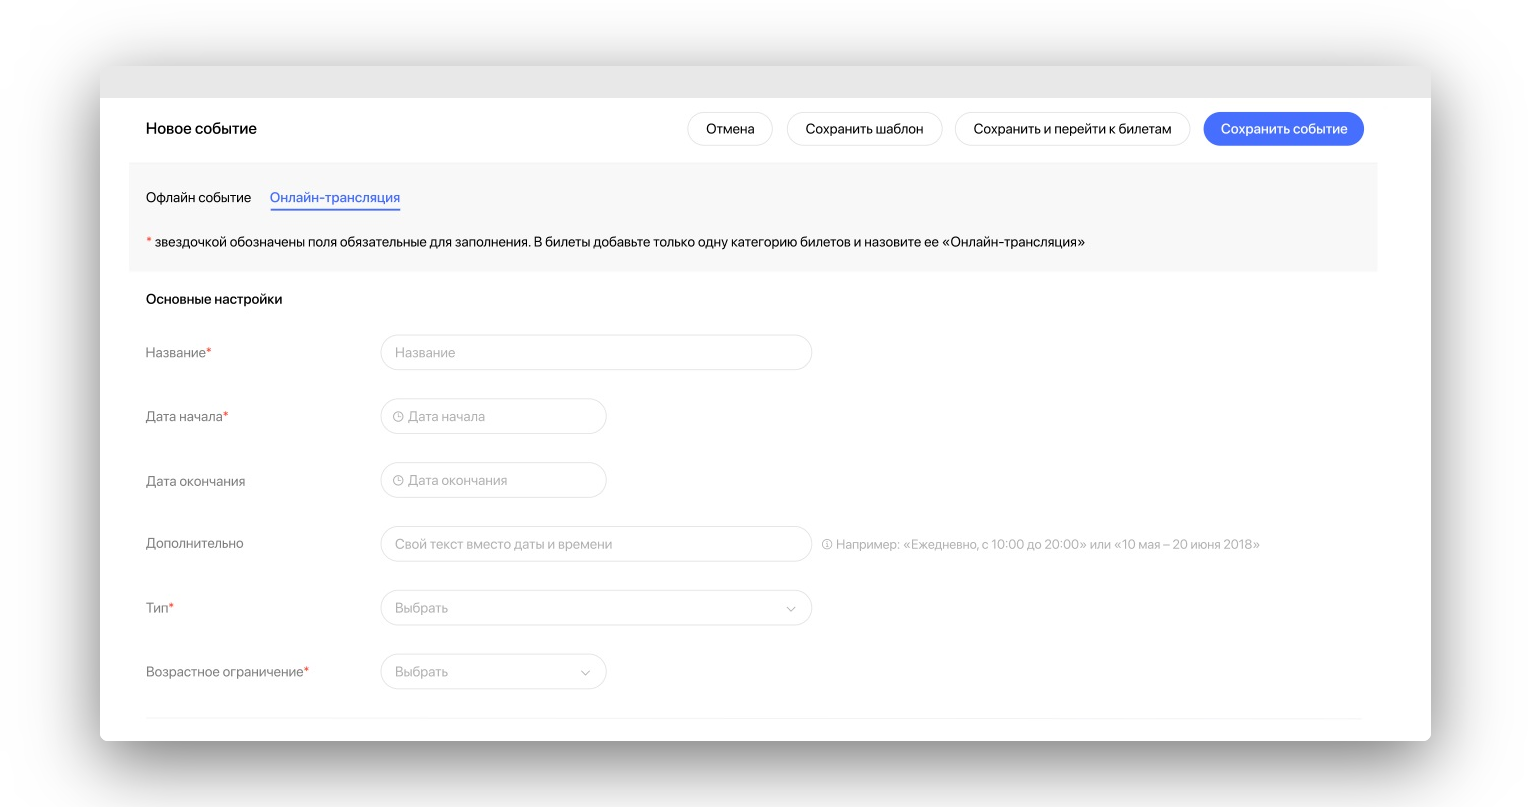Click the blue Сохранить событие button
The height and width of the screenshot is (807, 1531).
(1283, 129)
